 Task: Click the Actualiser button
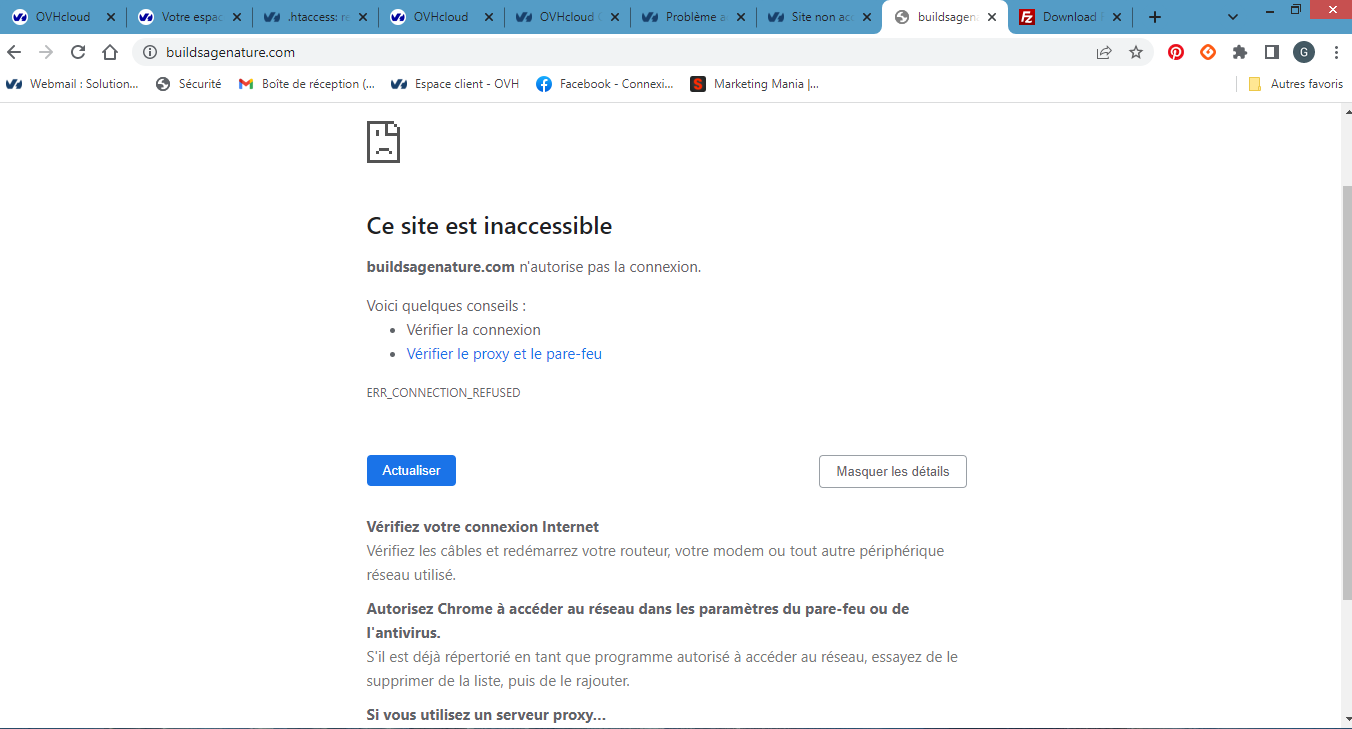(x=411, y=471)
